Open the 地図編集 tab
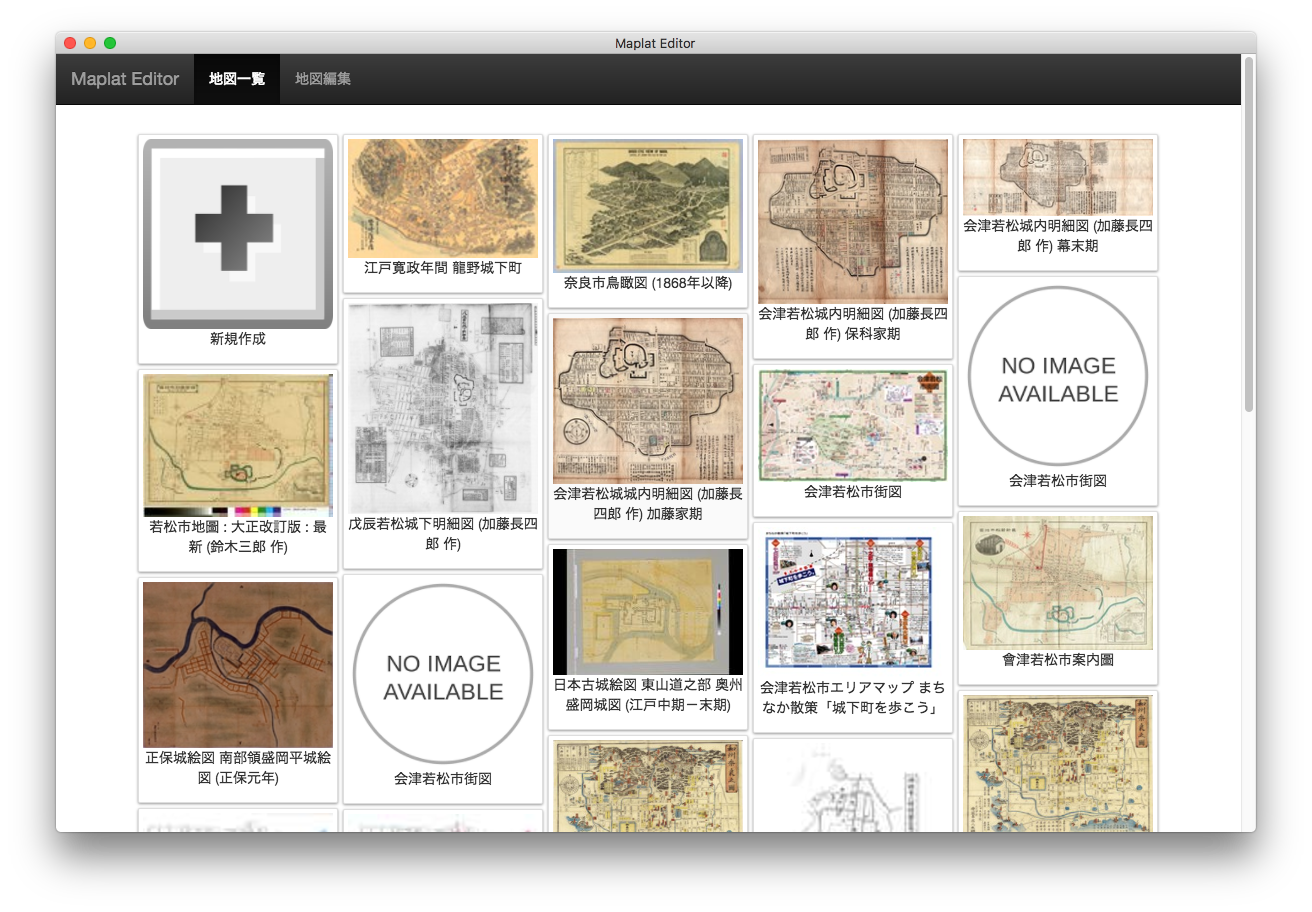1312x912 pixels. click(323, 79)
